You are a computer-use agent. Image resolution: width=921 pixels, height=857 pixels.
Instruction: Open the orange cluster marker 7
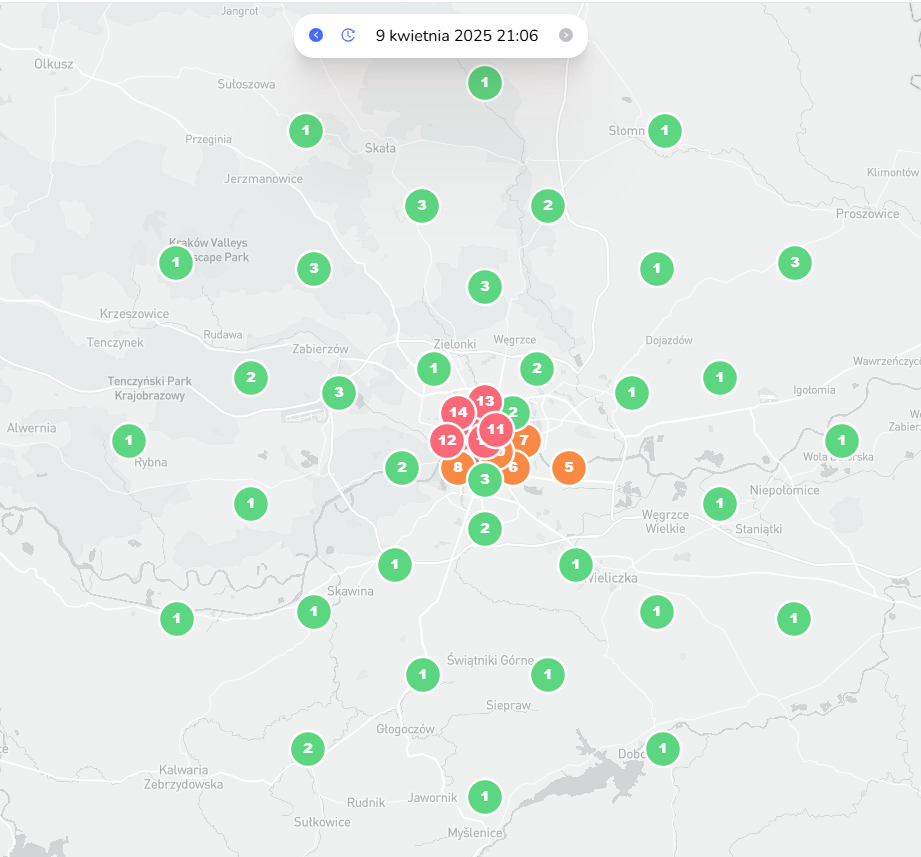click(527, 440)
